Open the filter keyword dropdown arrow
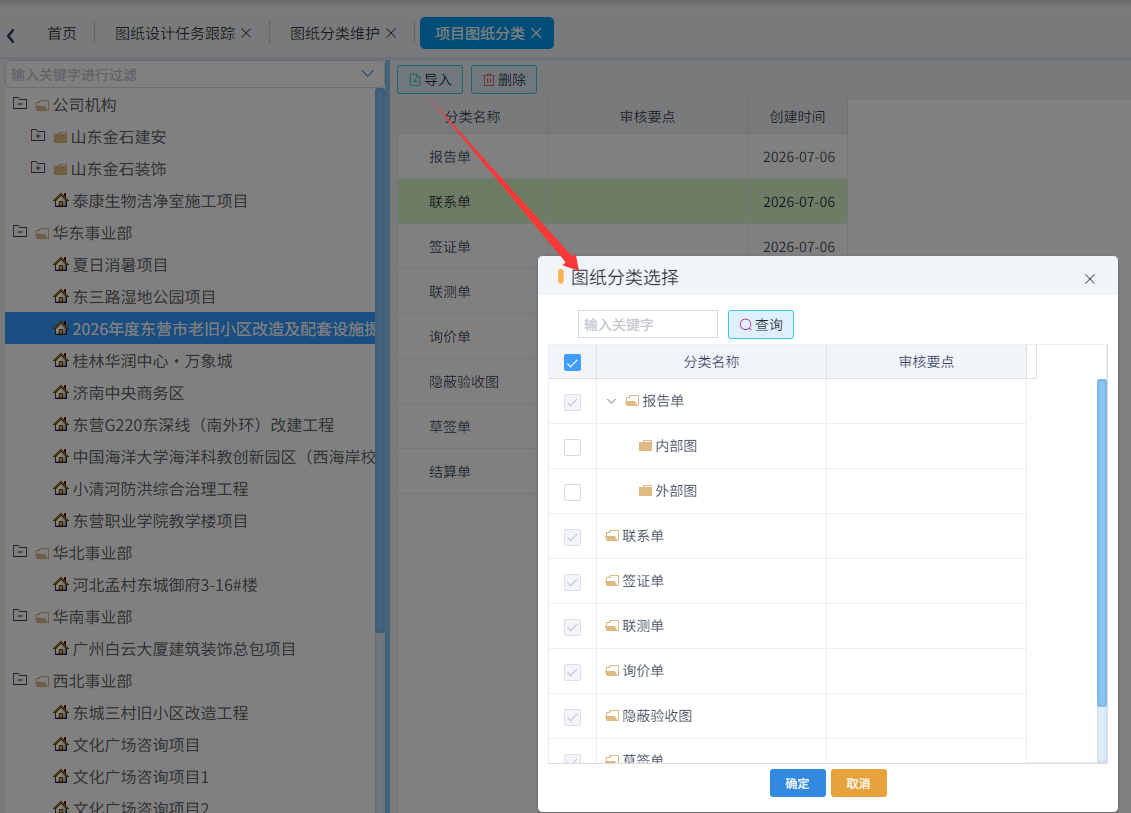 [x=367, y=74]
